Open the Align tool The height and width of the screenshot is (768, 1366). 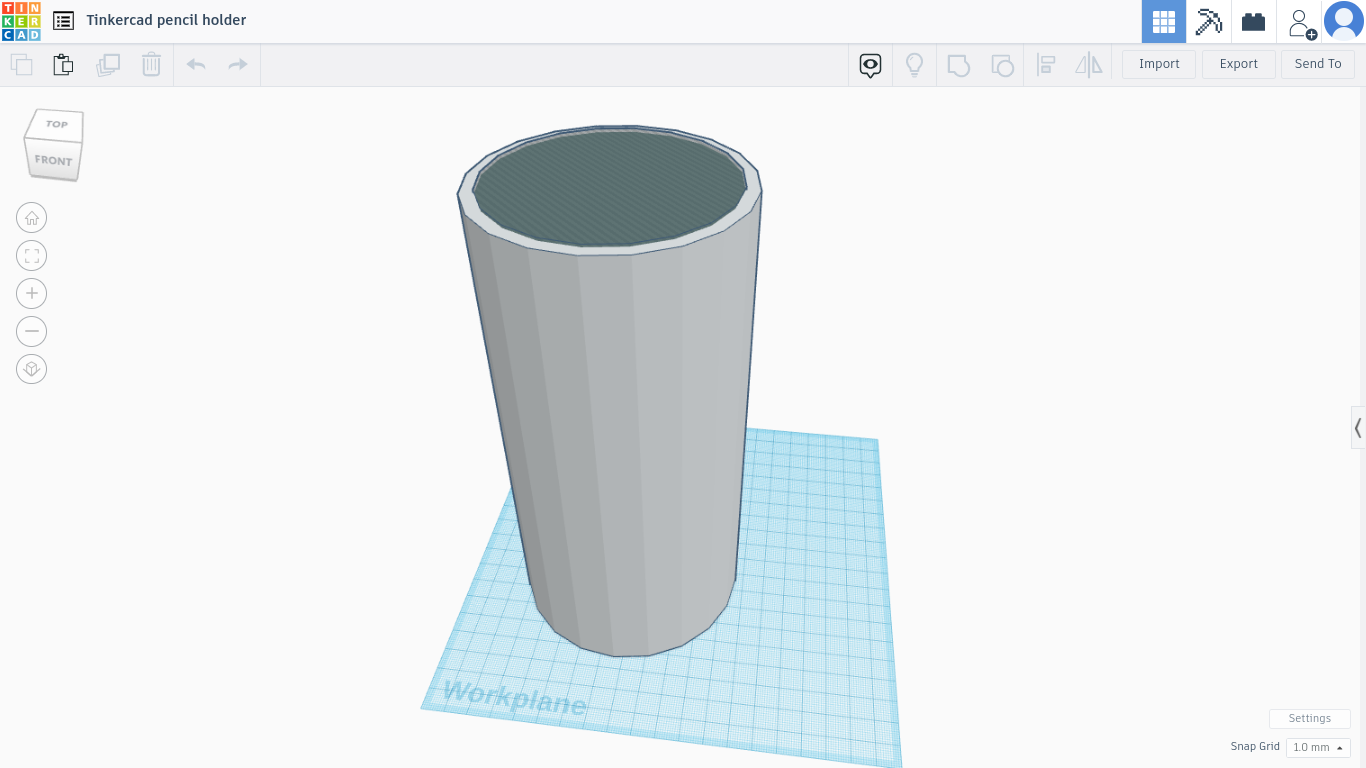pos(1046,65)
